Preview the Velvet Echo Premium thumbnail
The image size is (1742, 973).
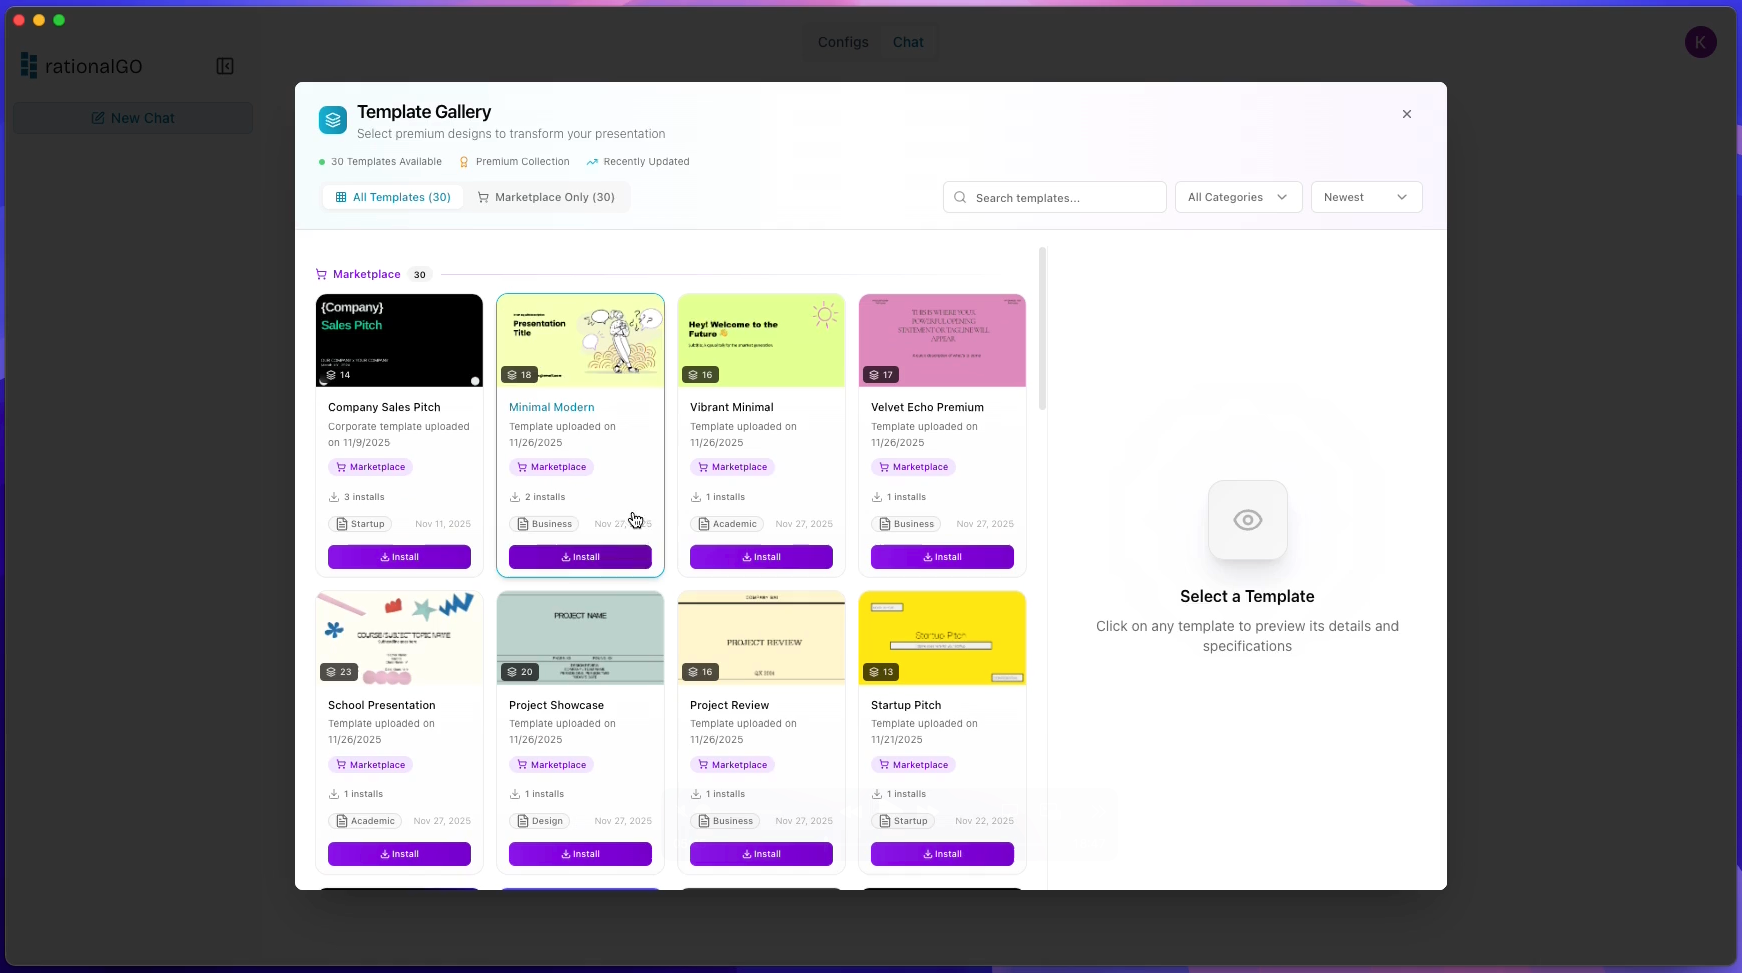942,340
